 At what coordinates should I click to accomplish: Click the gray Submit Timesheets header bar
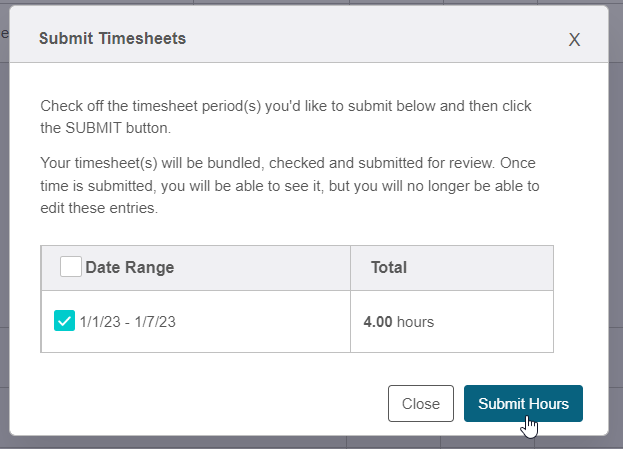[x=309, y=34]
